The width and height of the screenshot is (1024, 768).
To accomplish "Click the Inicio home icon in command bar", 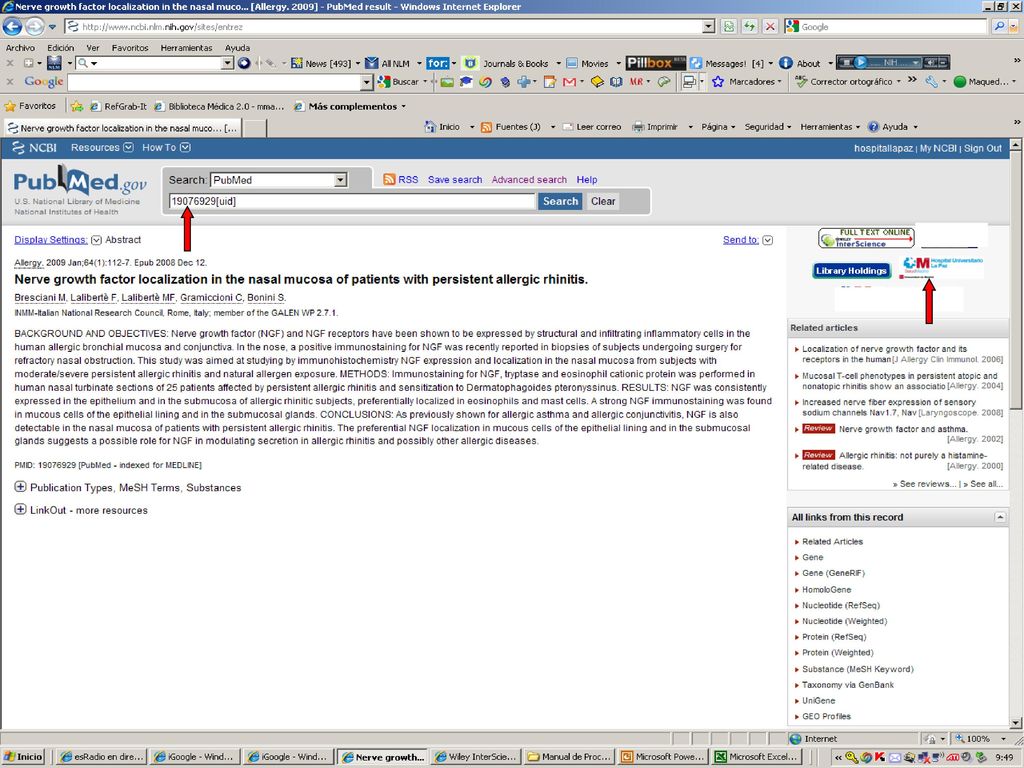I will pyautogui.click(x=430, y=127).
